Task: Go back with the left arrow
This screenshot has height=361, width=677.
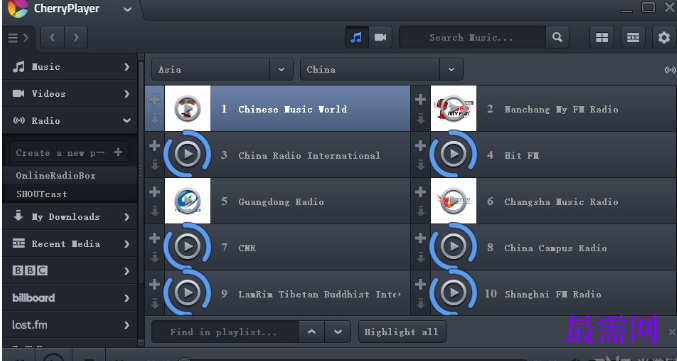Action: [53, 38]
